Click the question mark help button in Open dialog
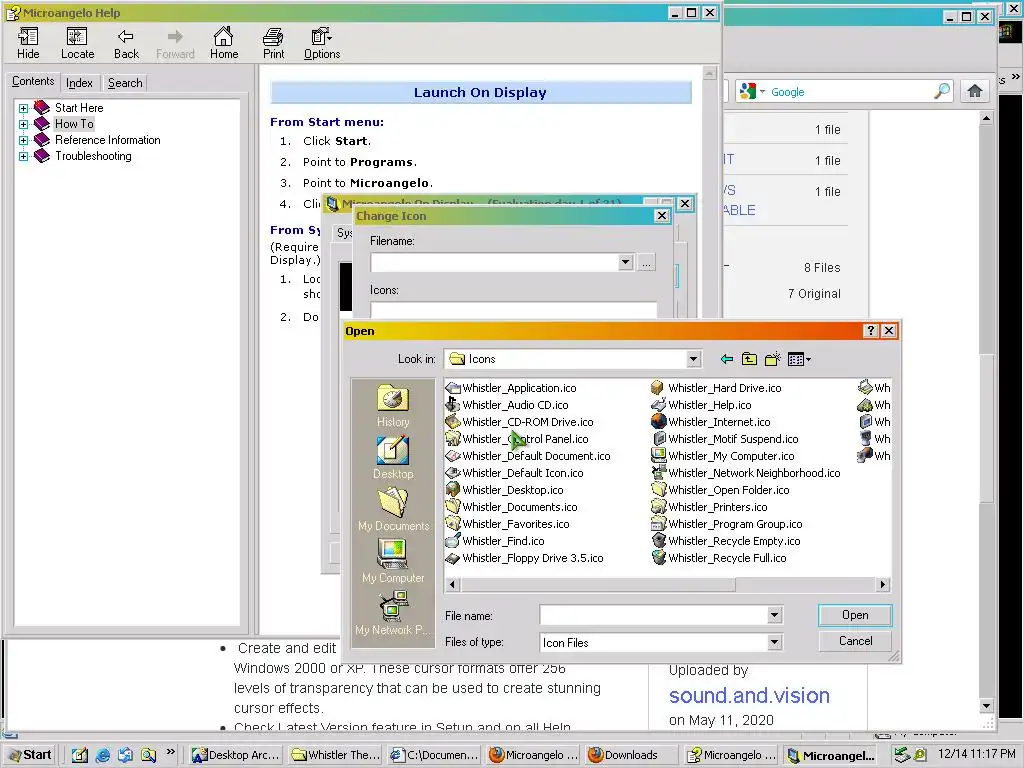The height and width of the screenshot is (768, 1024). click(x=871, y=331)
